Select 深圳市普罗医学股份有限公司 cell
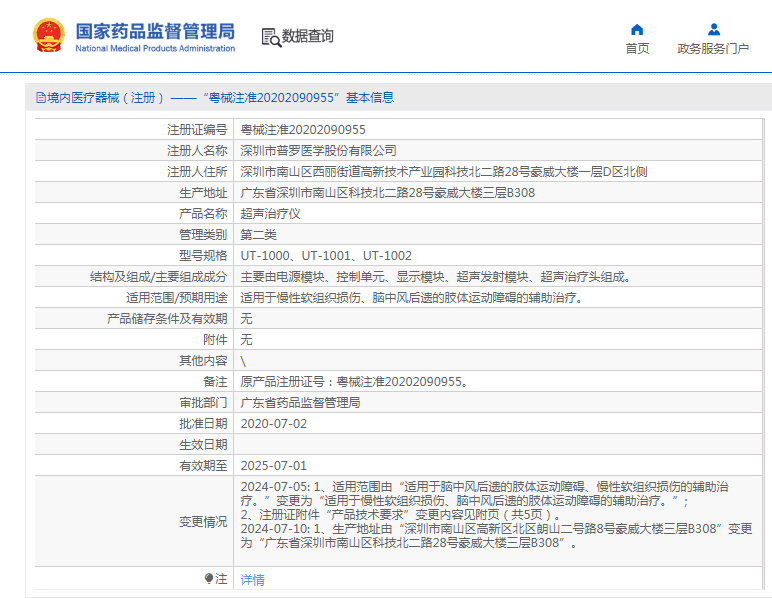This screenshot has width=772, height=598. click(x=319, y=151)
